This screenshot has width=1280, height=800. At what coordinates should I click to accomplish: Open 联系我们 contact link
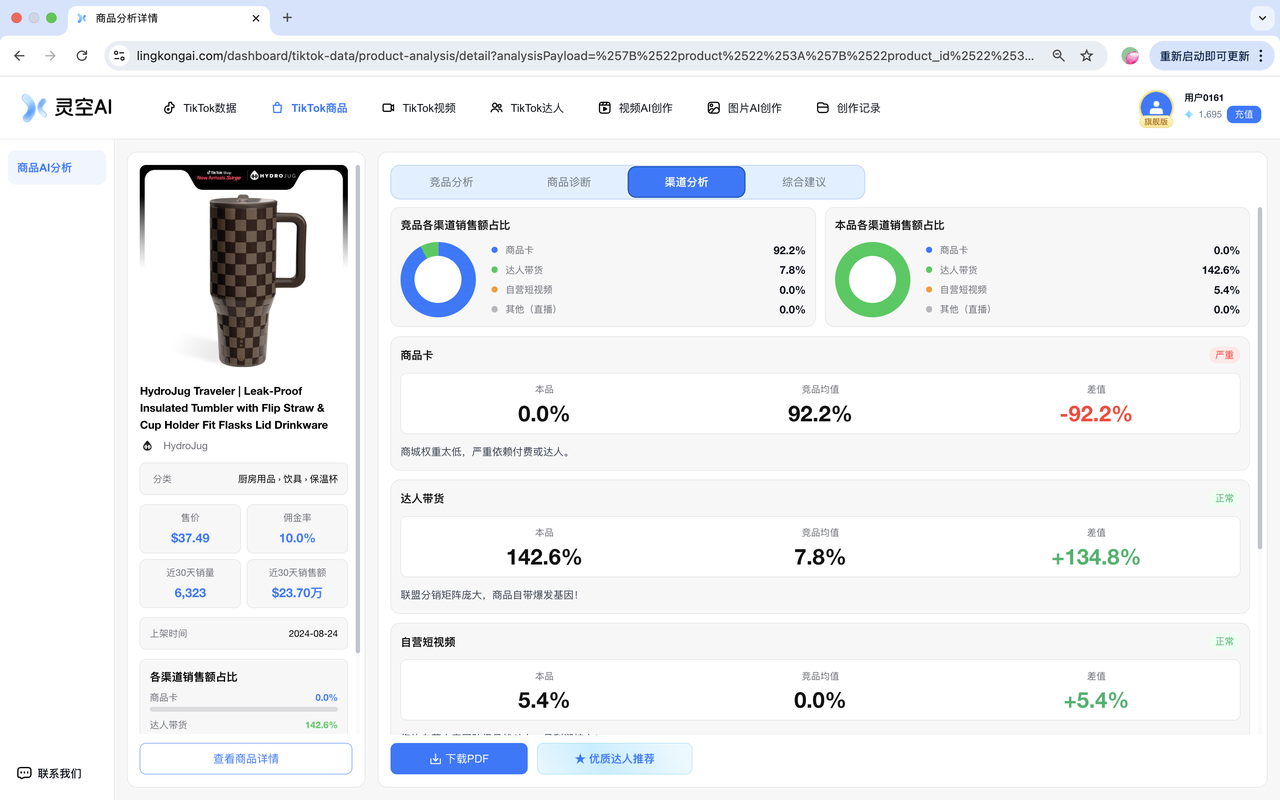(49, 773)
